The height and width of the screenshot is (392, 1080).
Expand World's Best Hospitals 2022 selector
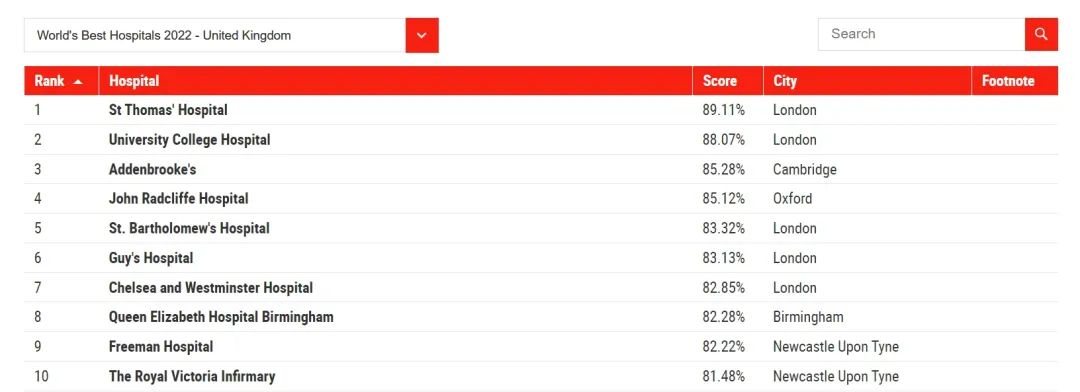pos(215,35)
